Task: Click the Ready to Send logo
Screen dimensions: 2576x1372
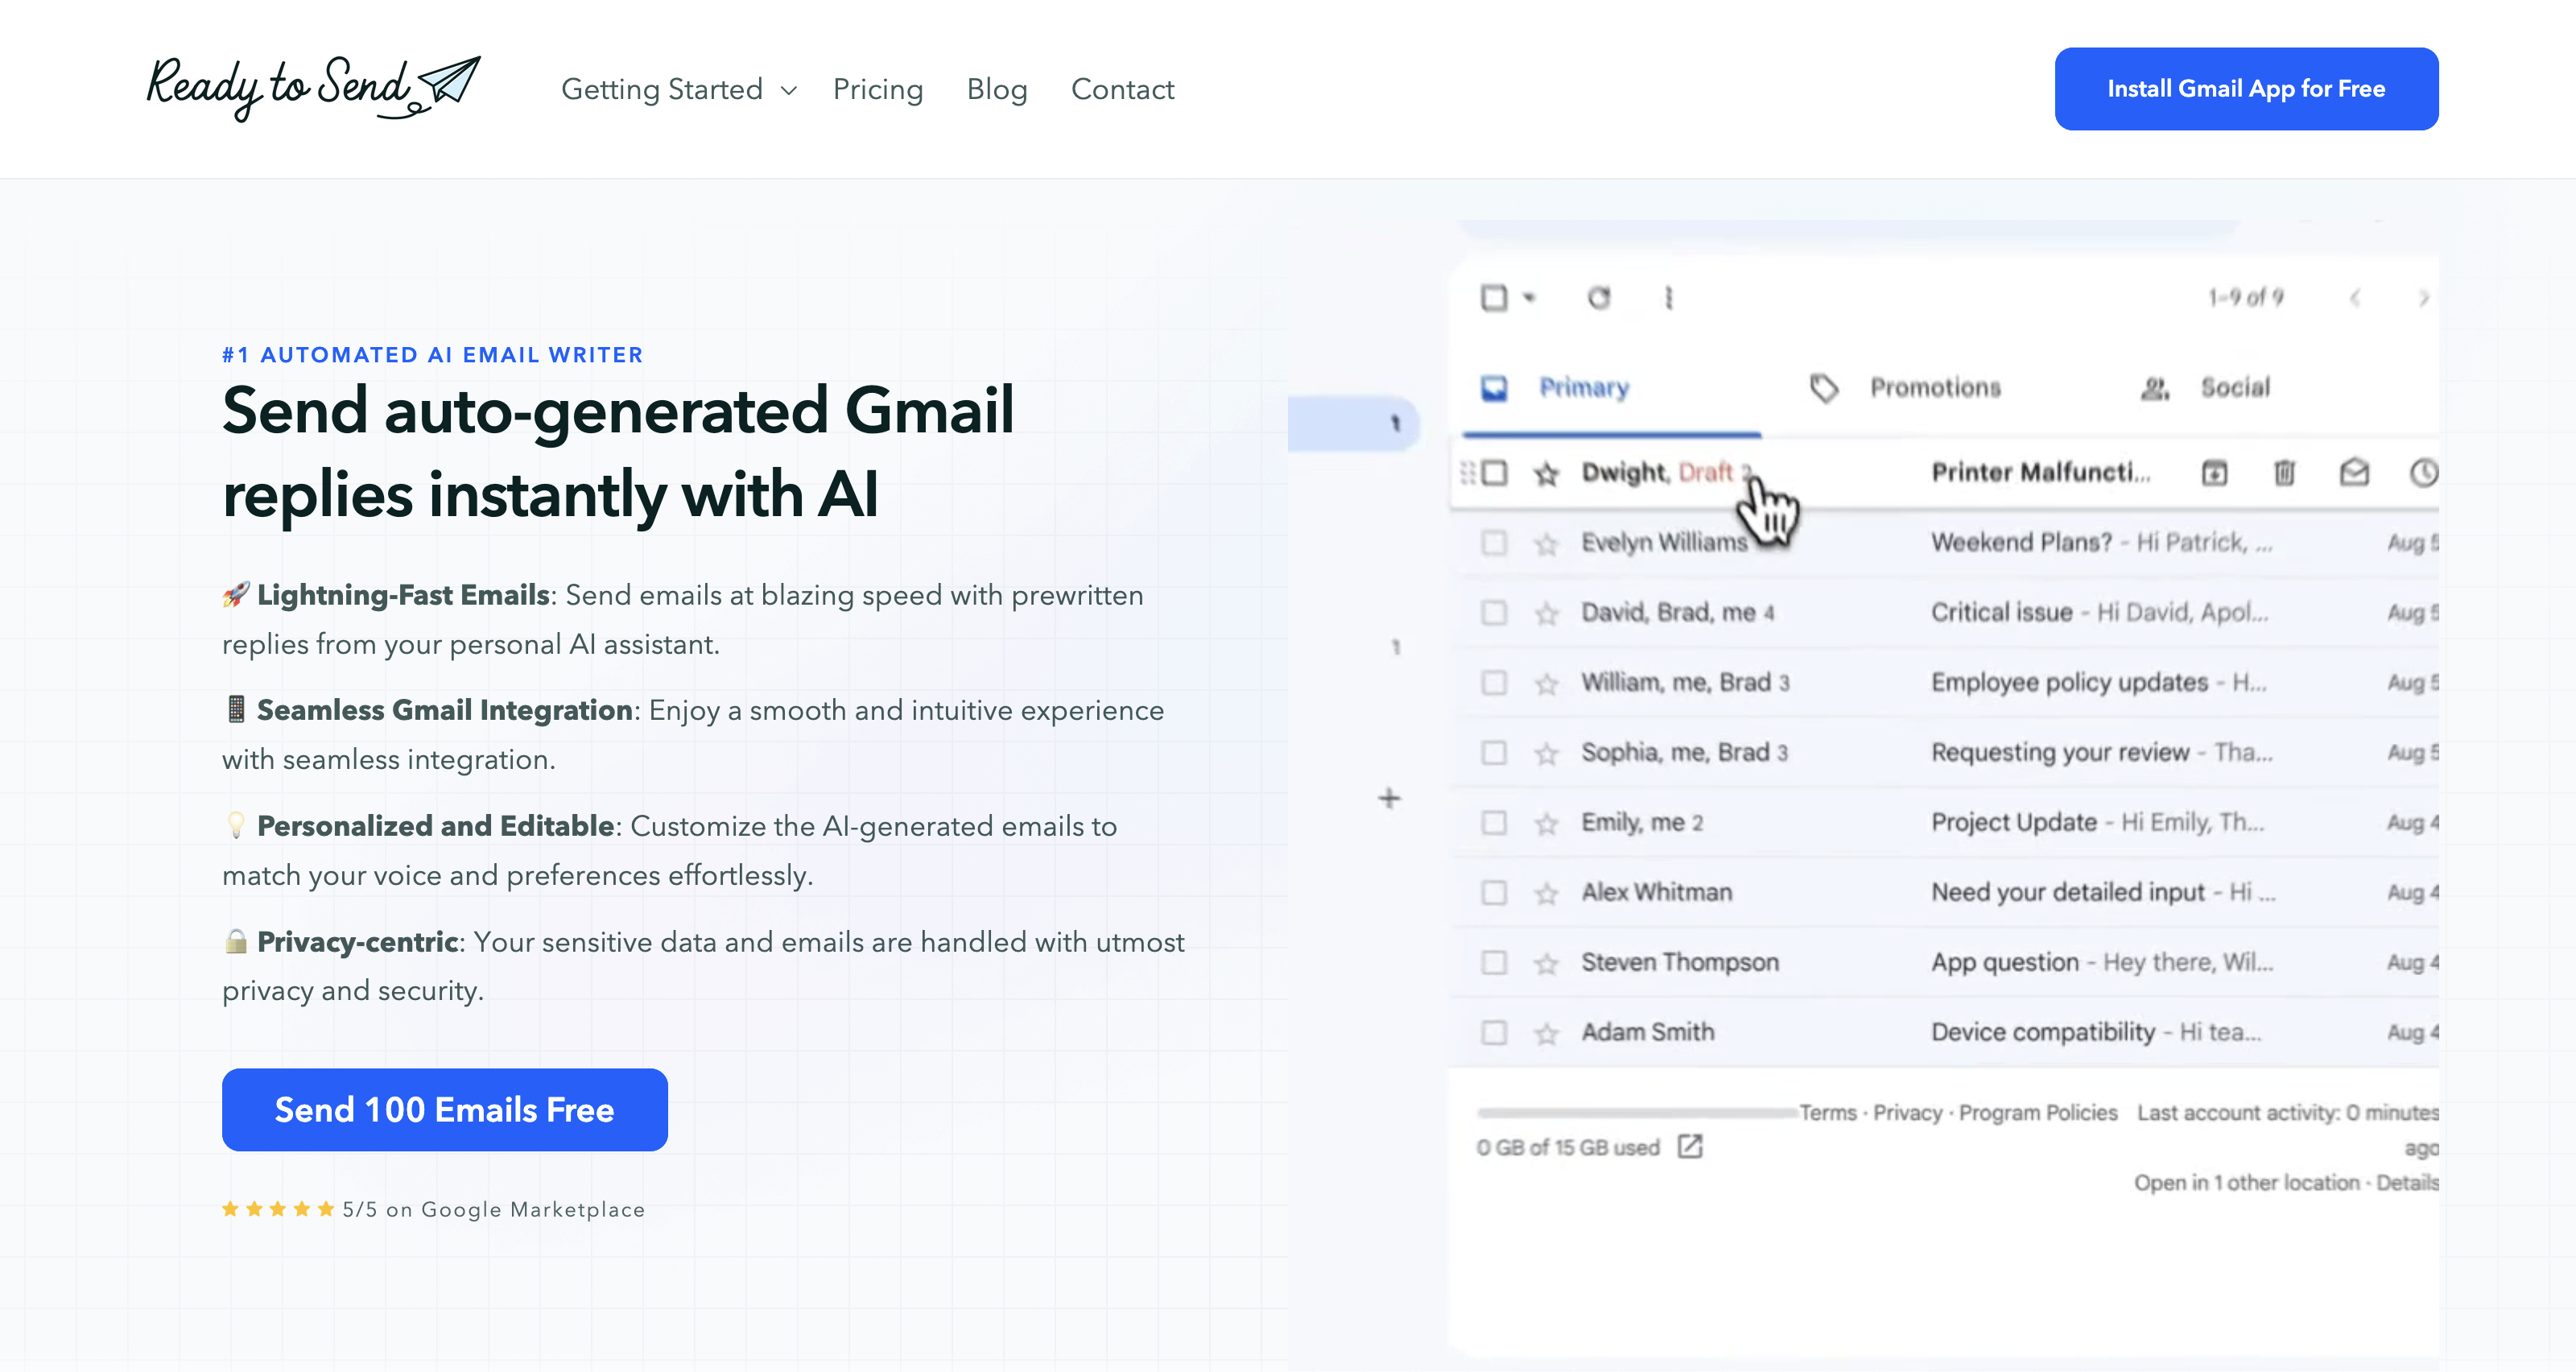Action: pyautogui.click(x=313, y=88)
